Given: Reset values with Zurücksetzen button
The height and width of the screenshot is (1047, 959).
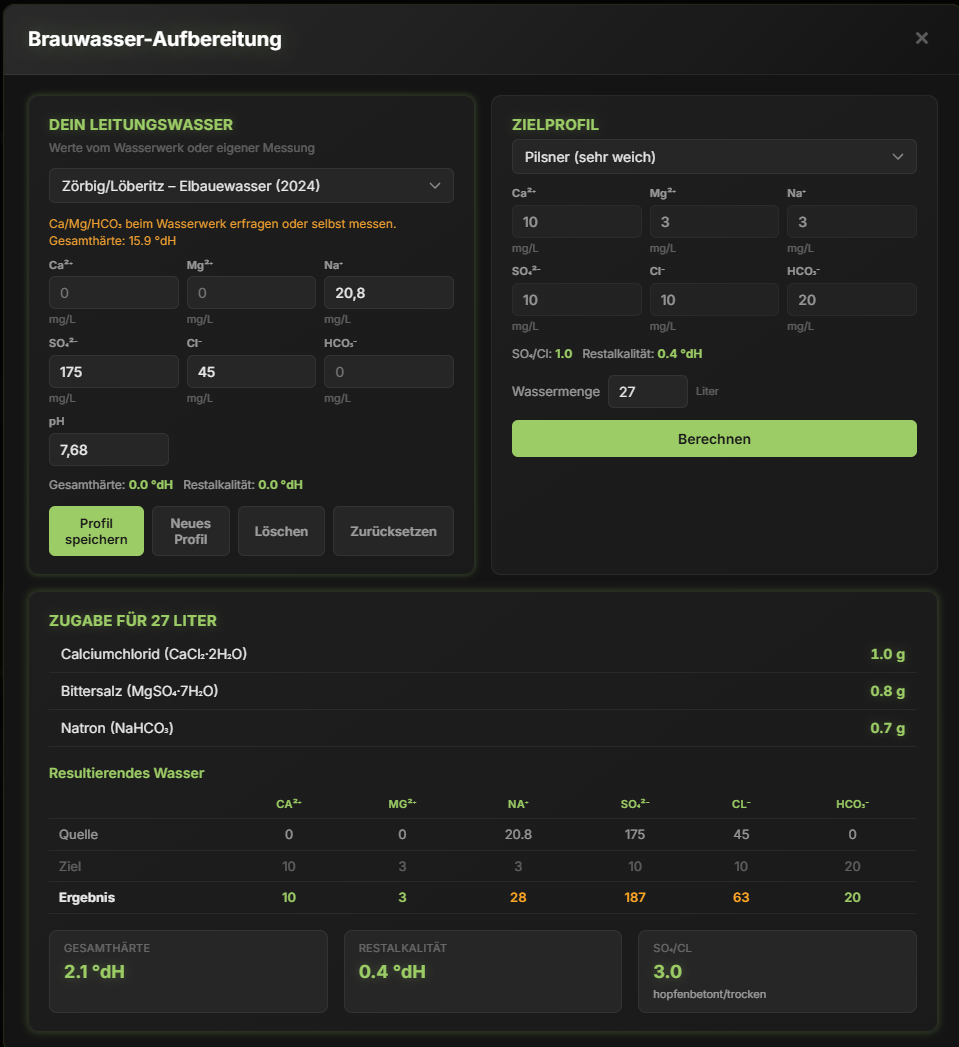Looking at the screenshot, I should coord(393,531).
